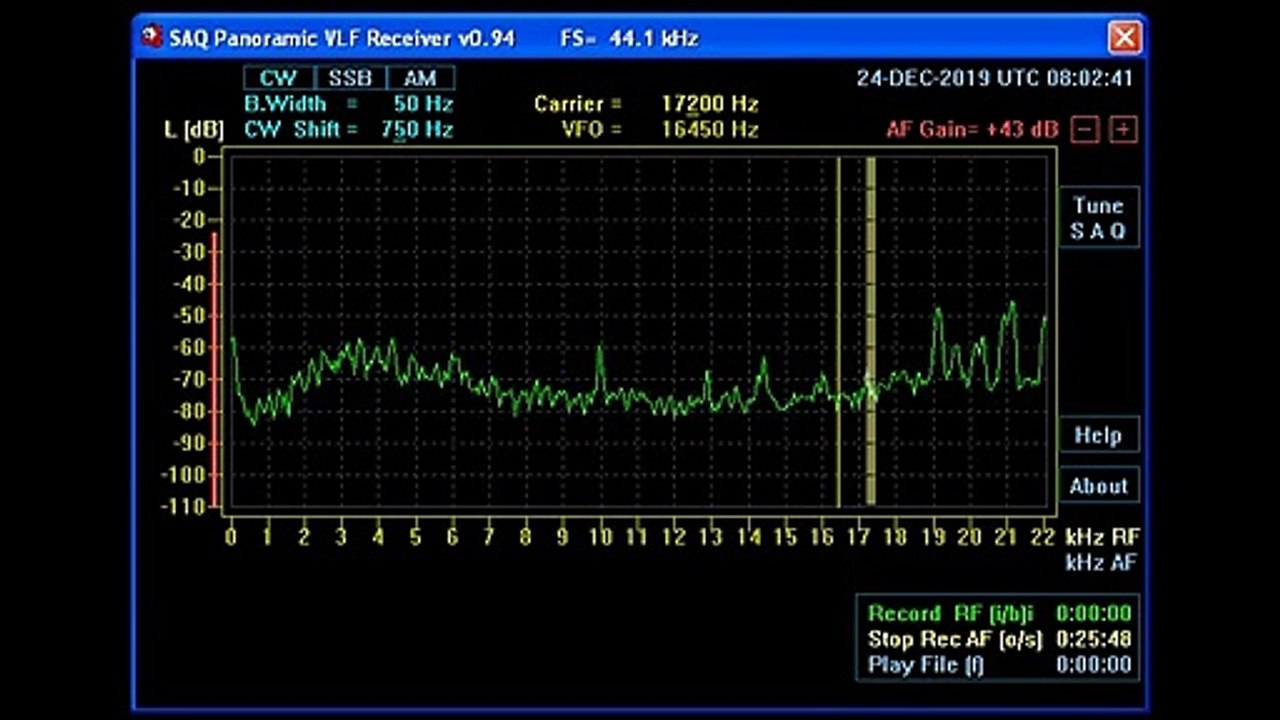Switch to CW mode
Screen dimensions: 1280x720
pos(279,78)
